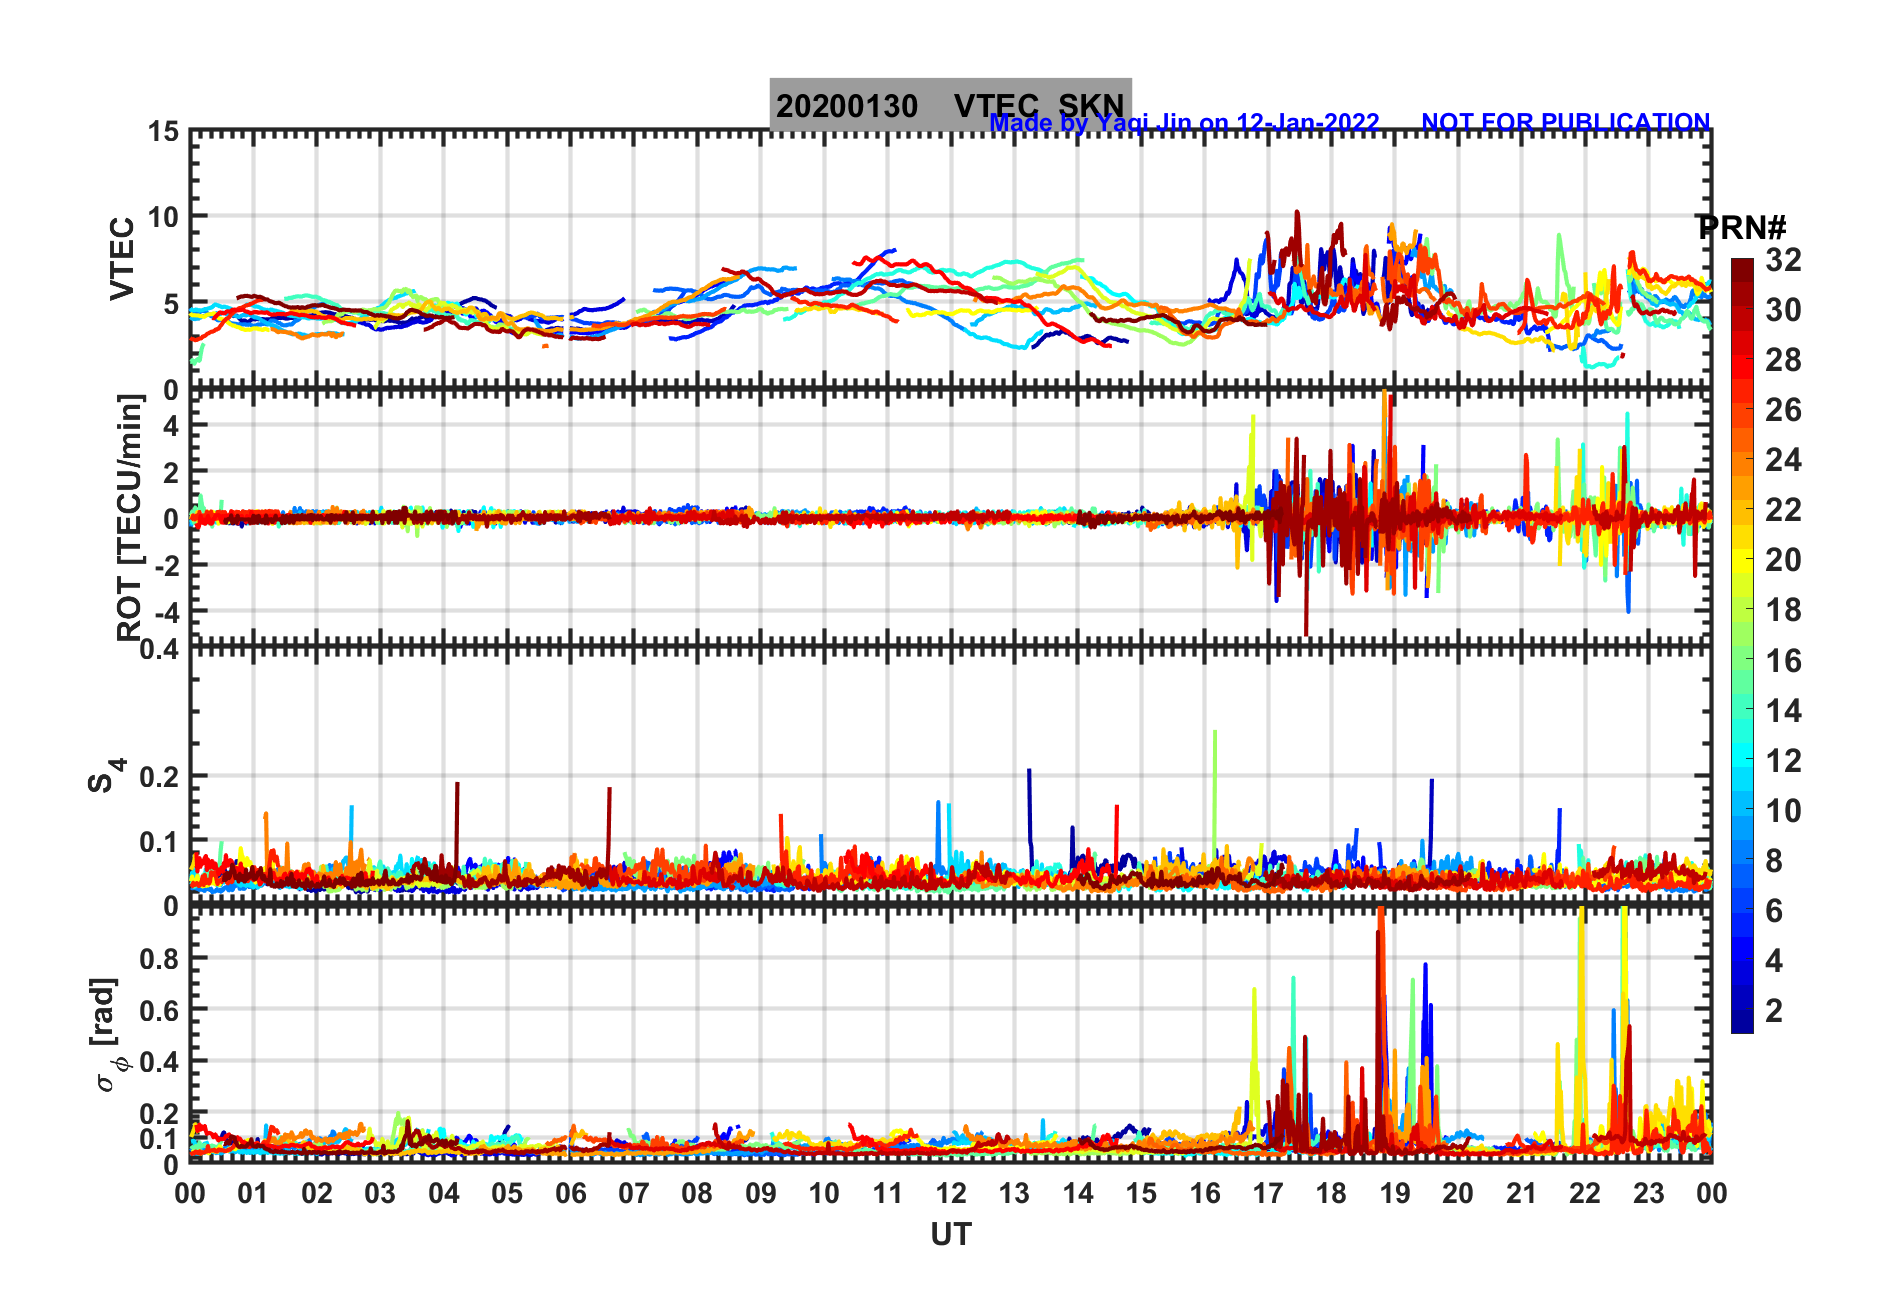Click the '32' label on the PRN colorbar
The image size is (1902, 1292).
[x=1783, y=260]
